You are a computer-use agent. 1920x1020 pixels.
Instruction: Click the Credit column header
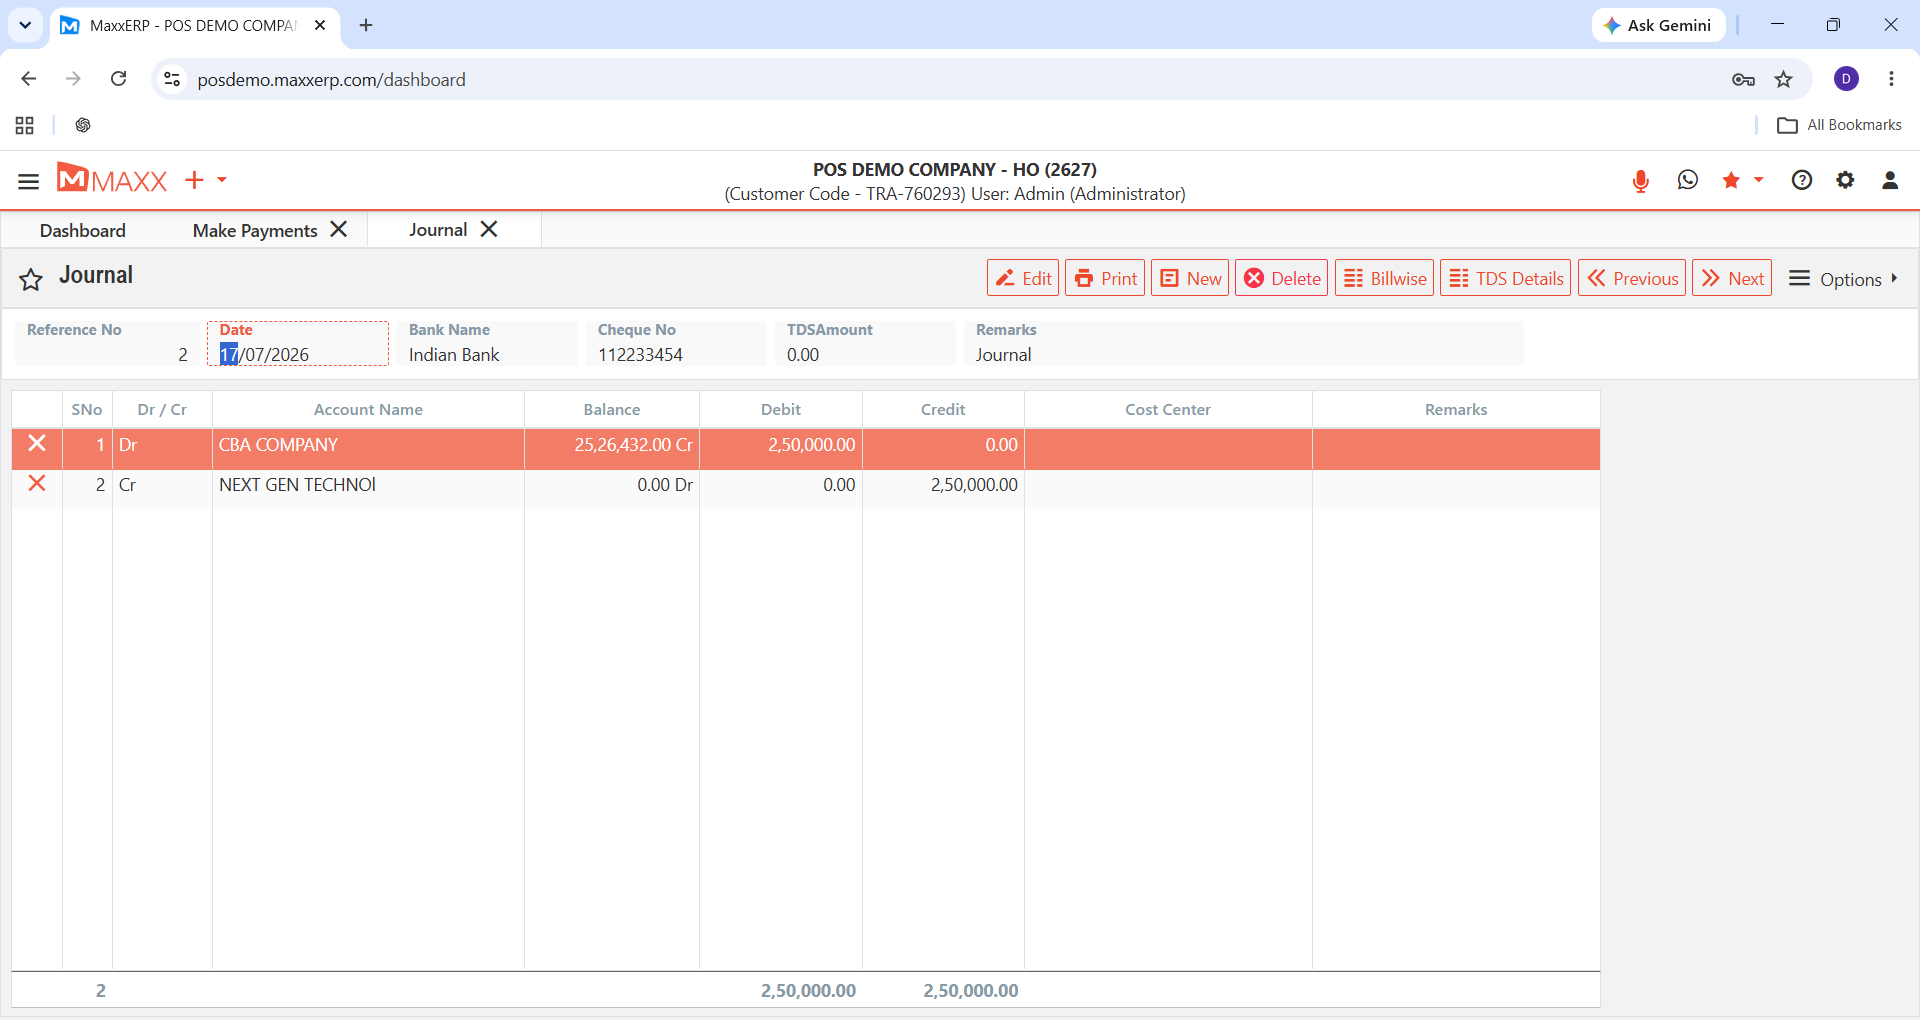(943, 410)
